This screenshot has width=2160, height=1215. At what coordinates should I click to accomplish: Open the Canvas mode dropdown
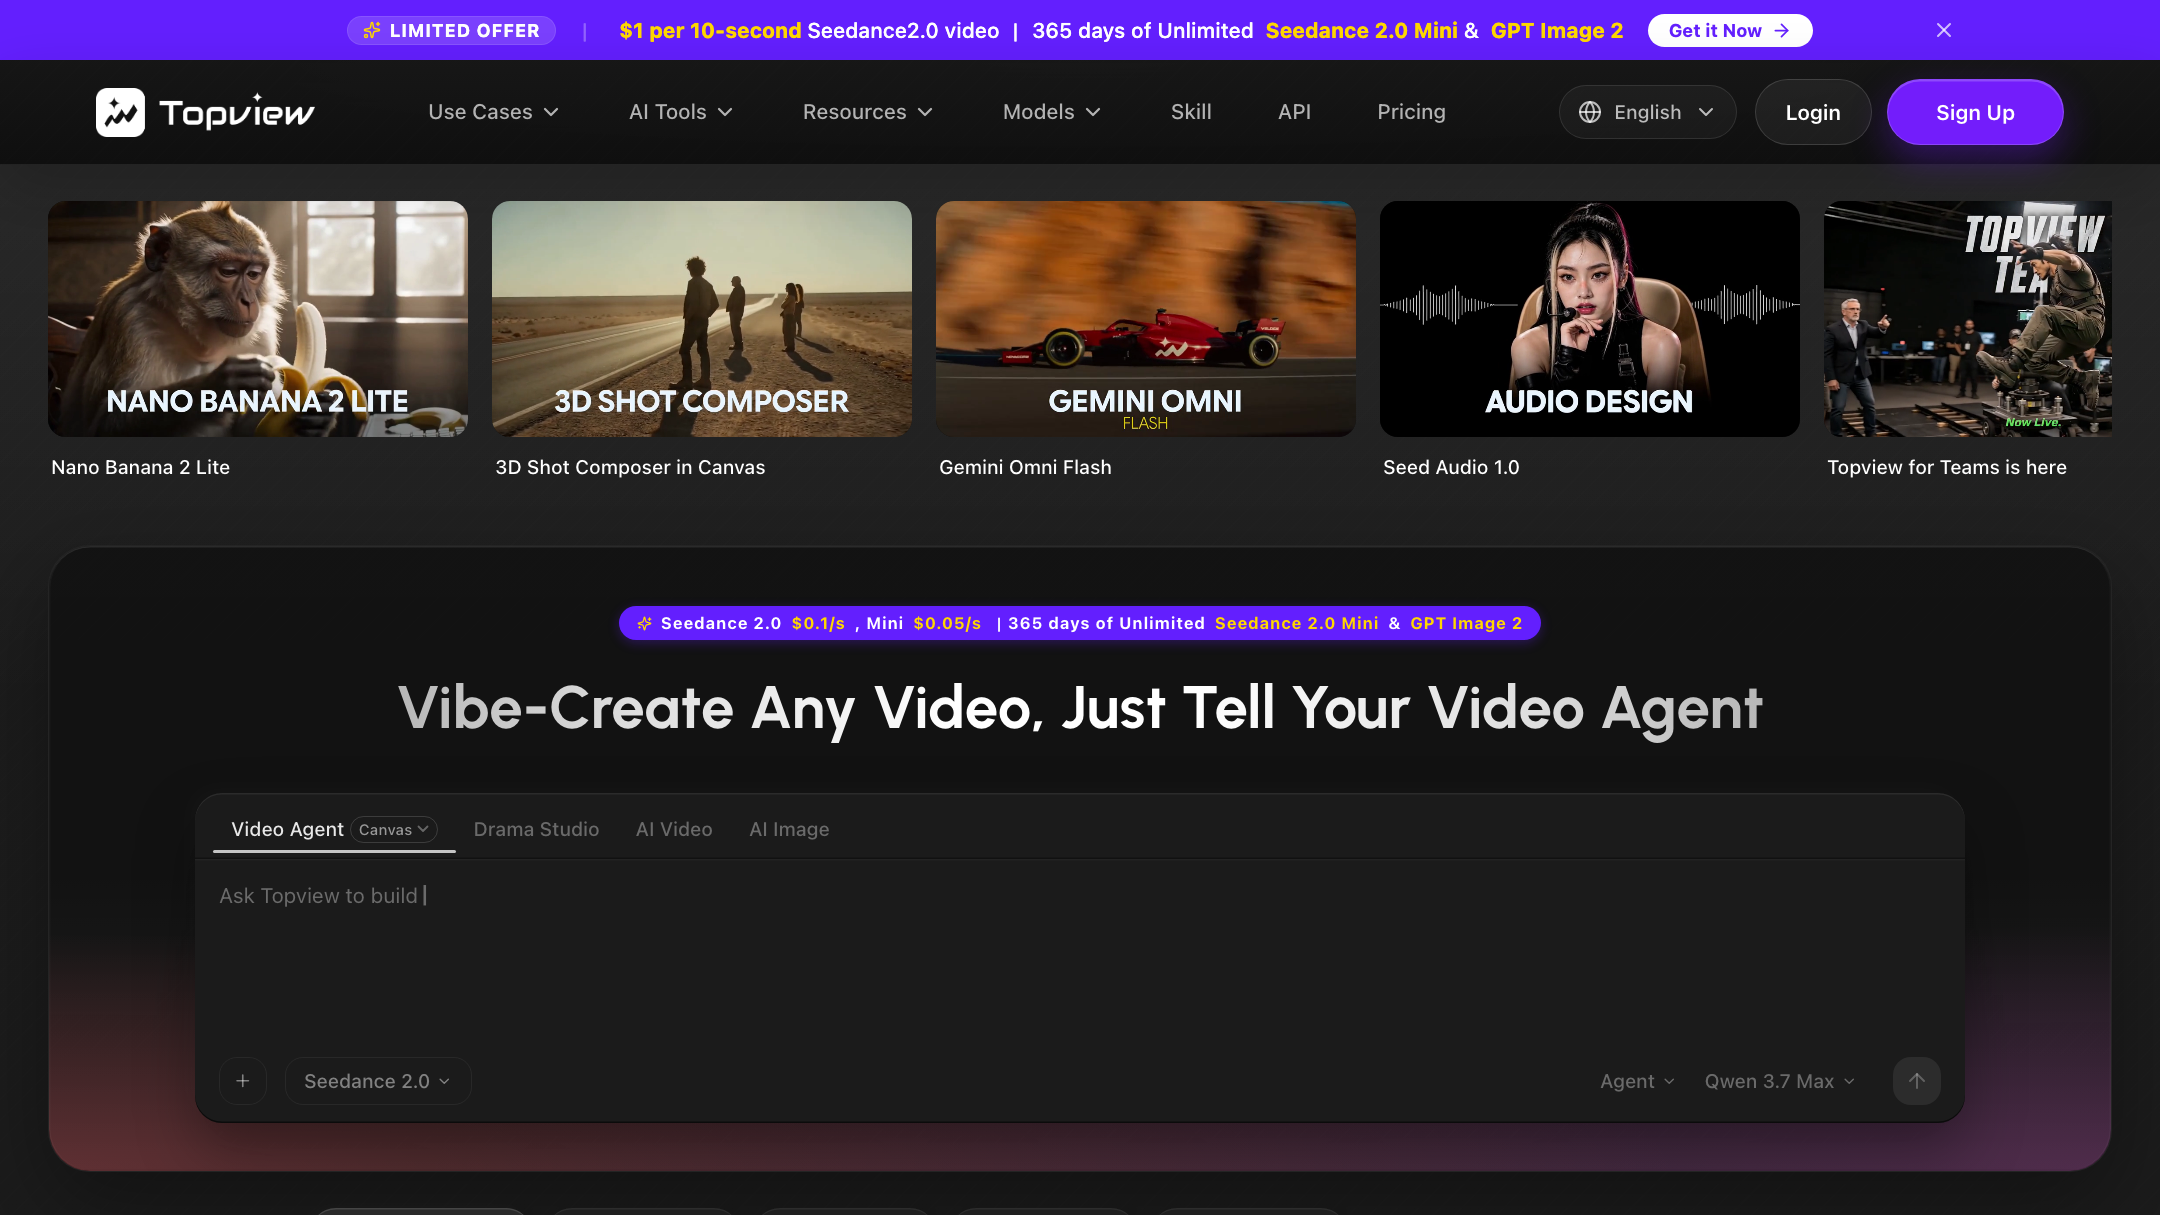[x=394, y=829]
